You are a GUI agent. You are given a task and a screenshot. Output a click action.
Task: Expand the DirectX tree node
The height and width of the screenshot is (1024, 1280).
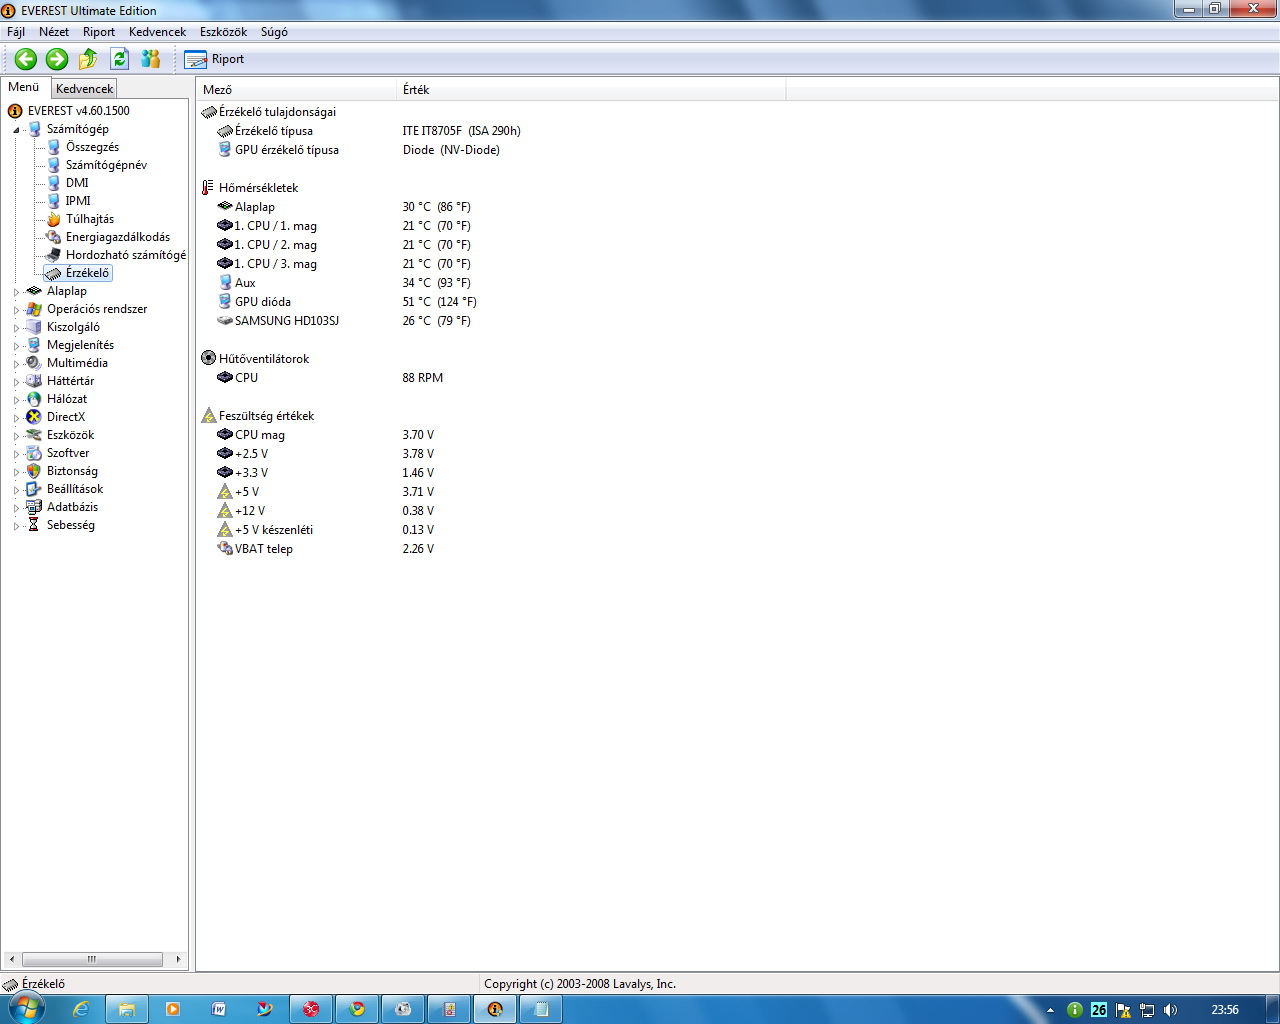(16, 418)
